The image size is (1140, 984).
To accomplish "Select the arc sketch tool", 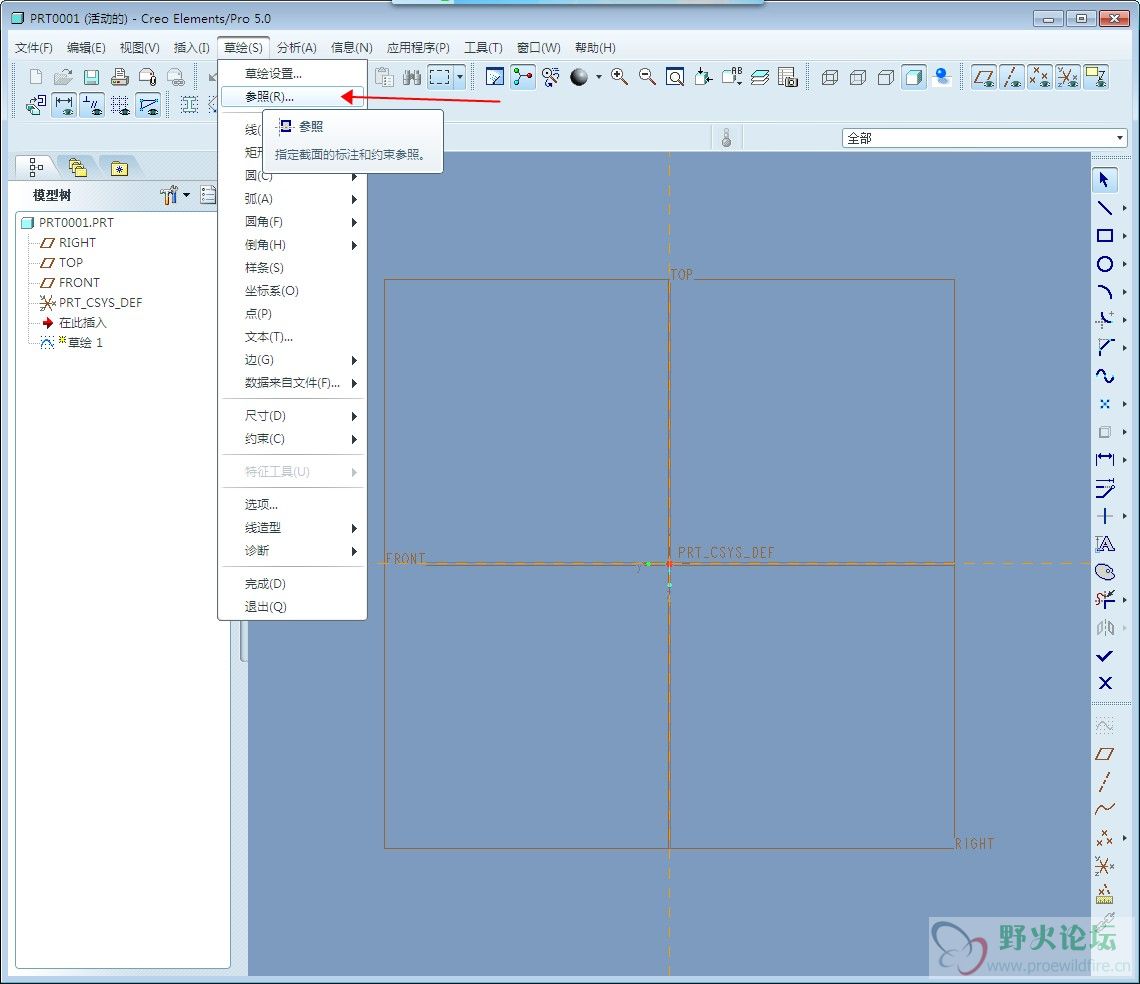I will tap(1104, 292).
